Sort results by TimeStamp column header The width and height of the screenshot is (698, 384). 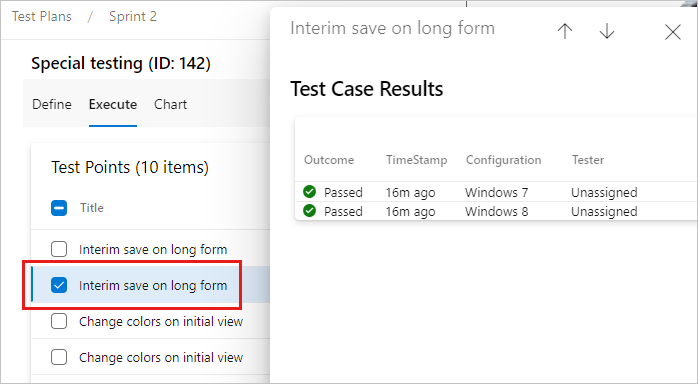416,160
